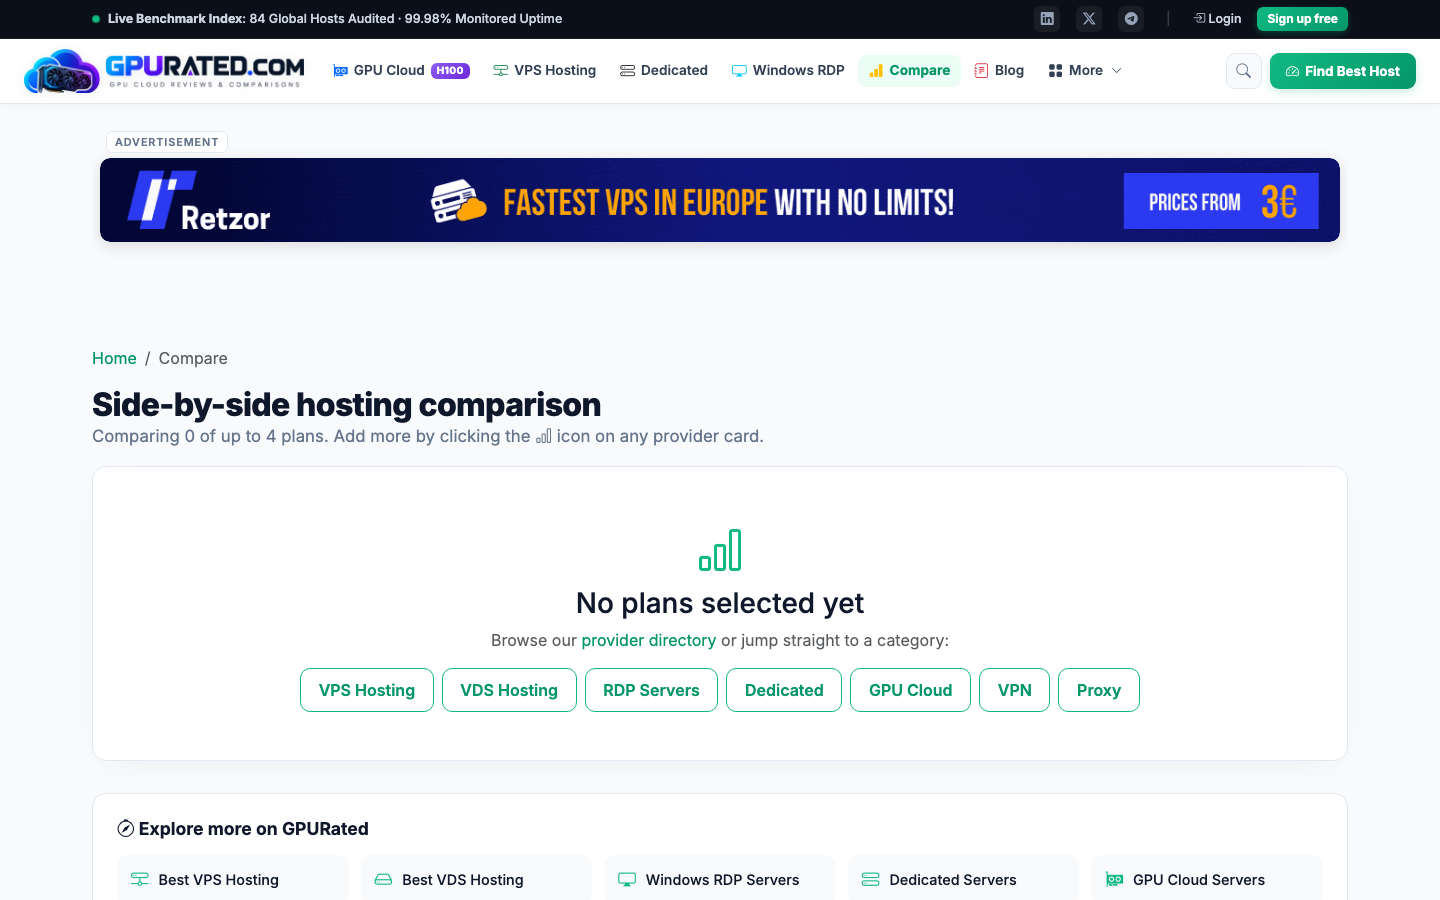
Task: Choose the GPU Cloud category button
Action: click(x=910, y=690)
